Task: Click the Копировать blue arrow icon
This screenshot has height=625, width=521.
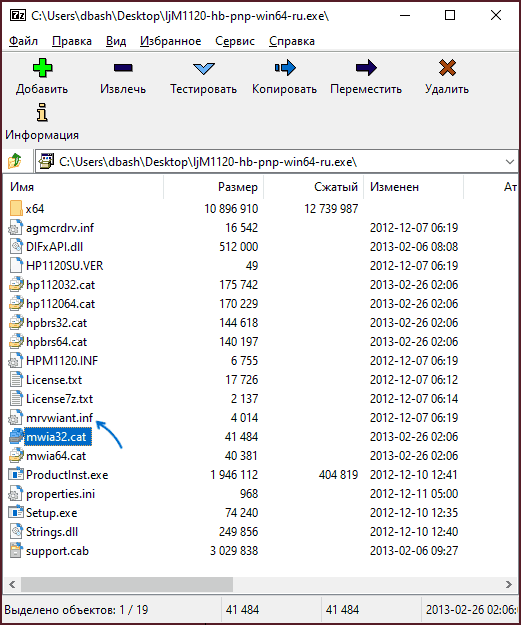Action: (x=285, y=68)
